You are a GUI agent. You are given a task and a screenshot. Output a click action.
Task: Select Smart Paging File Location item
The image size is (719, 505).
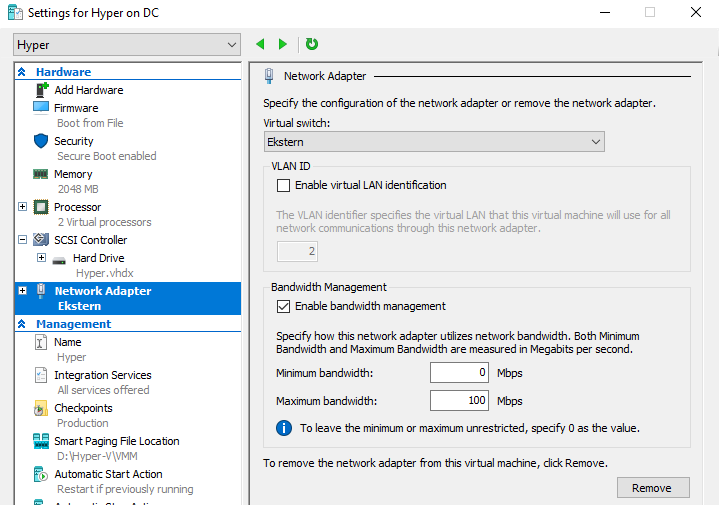117,441
